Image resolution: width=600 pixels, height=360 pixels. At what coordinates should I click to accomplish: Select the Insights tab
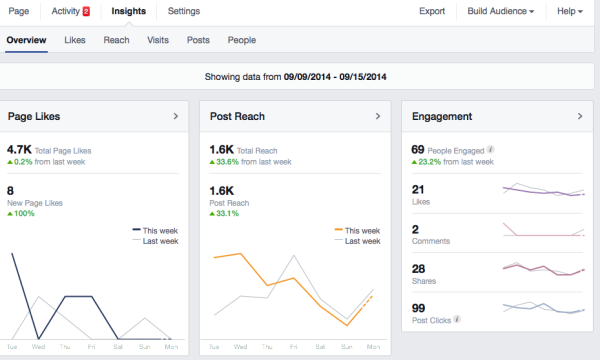click(x=129, y=11)
